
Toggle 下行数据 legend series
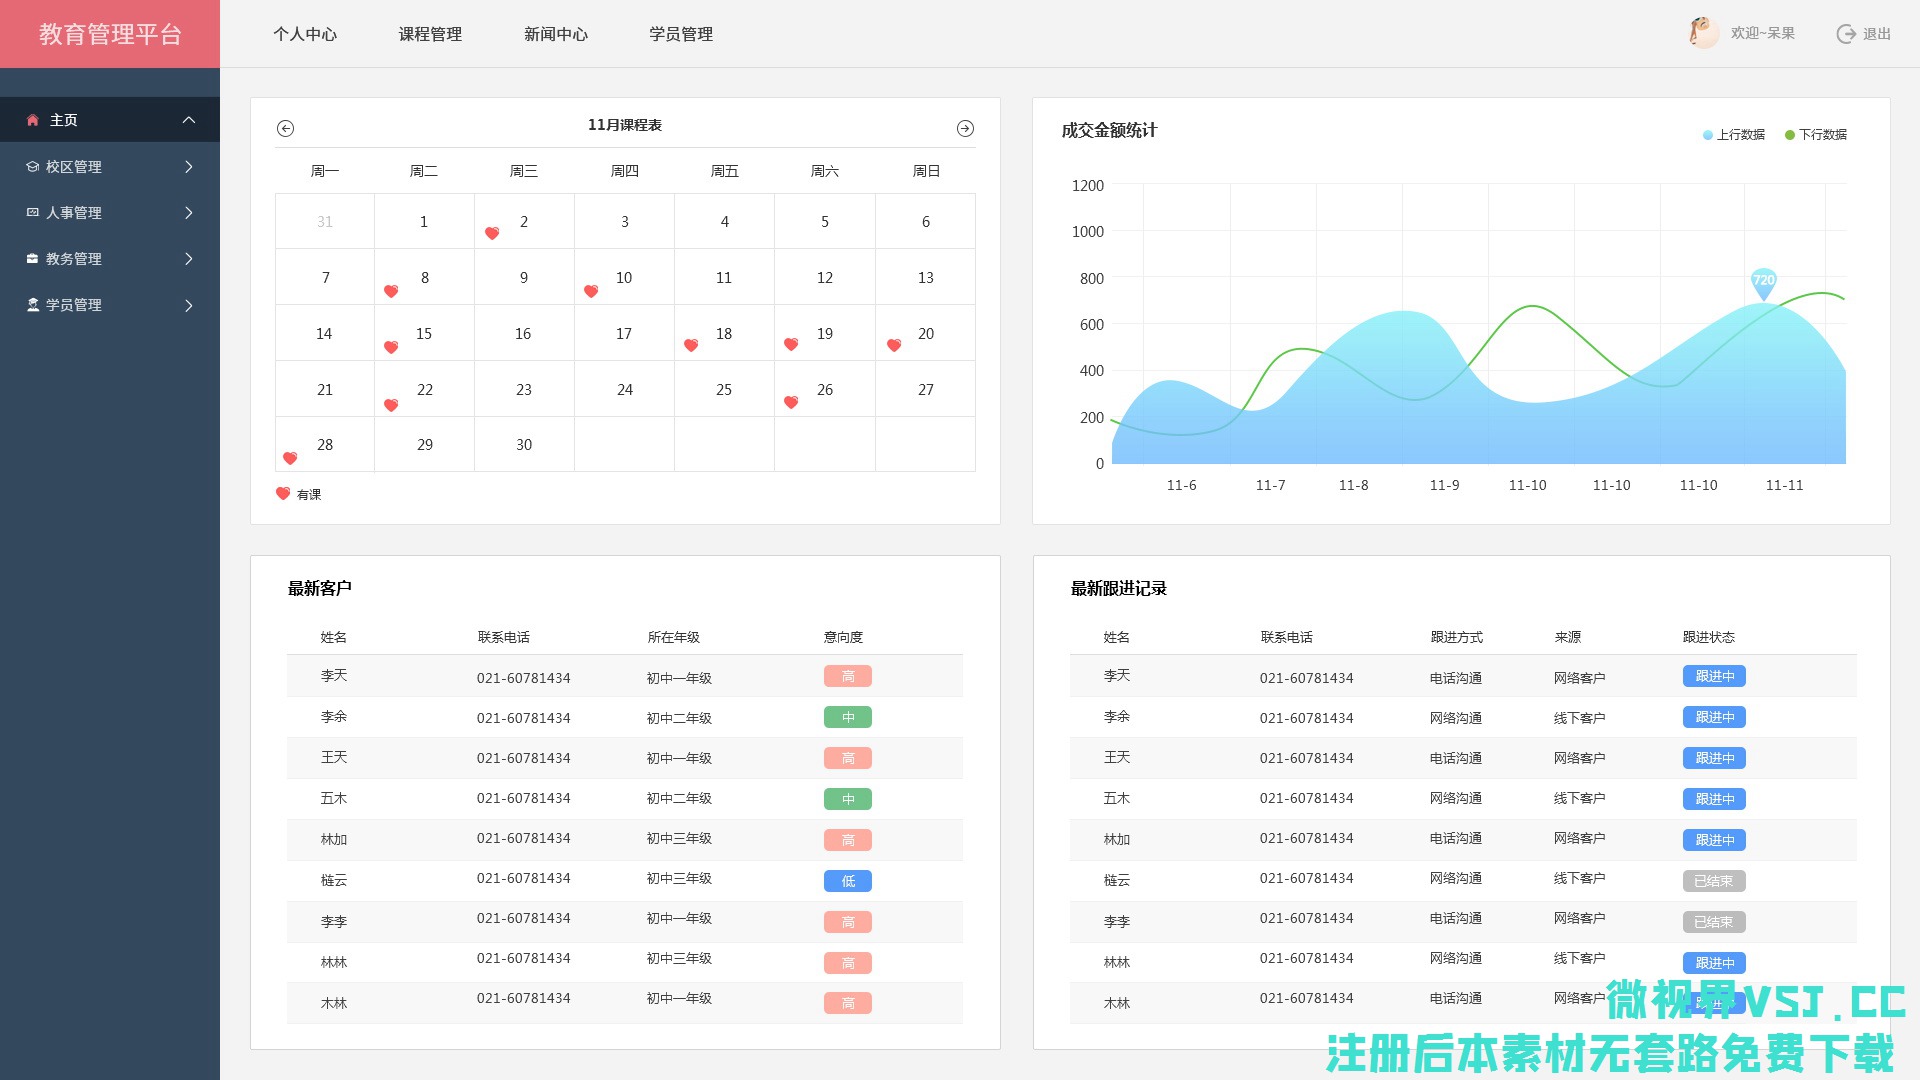1815,135
